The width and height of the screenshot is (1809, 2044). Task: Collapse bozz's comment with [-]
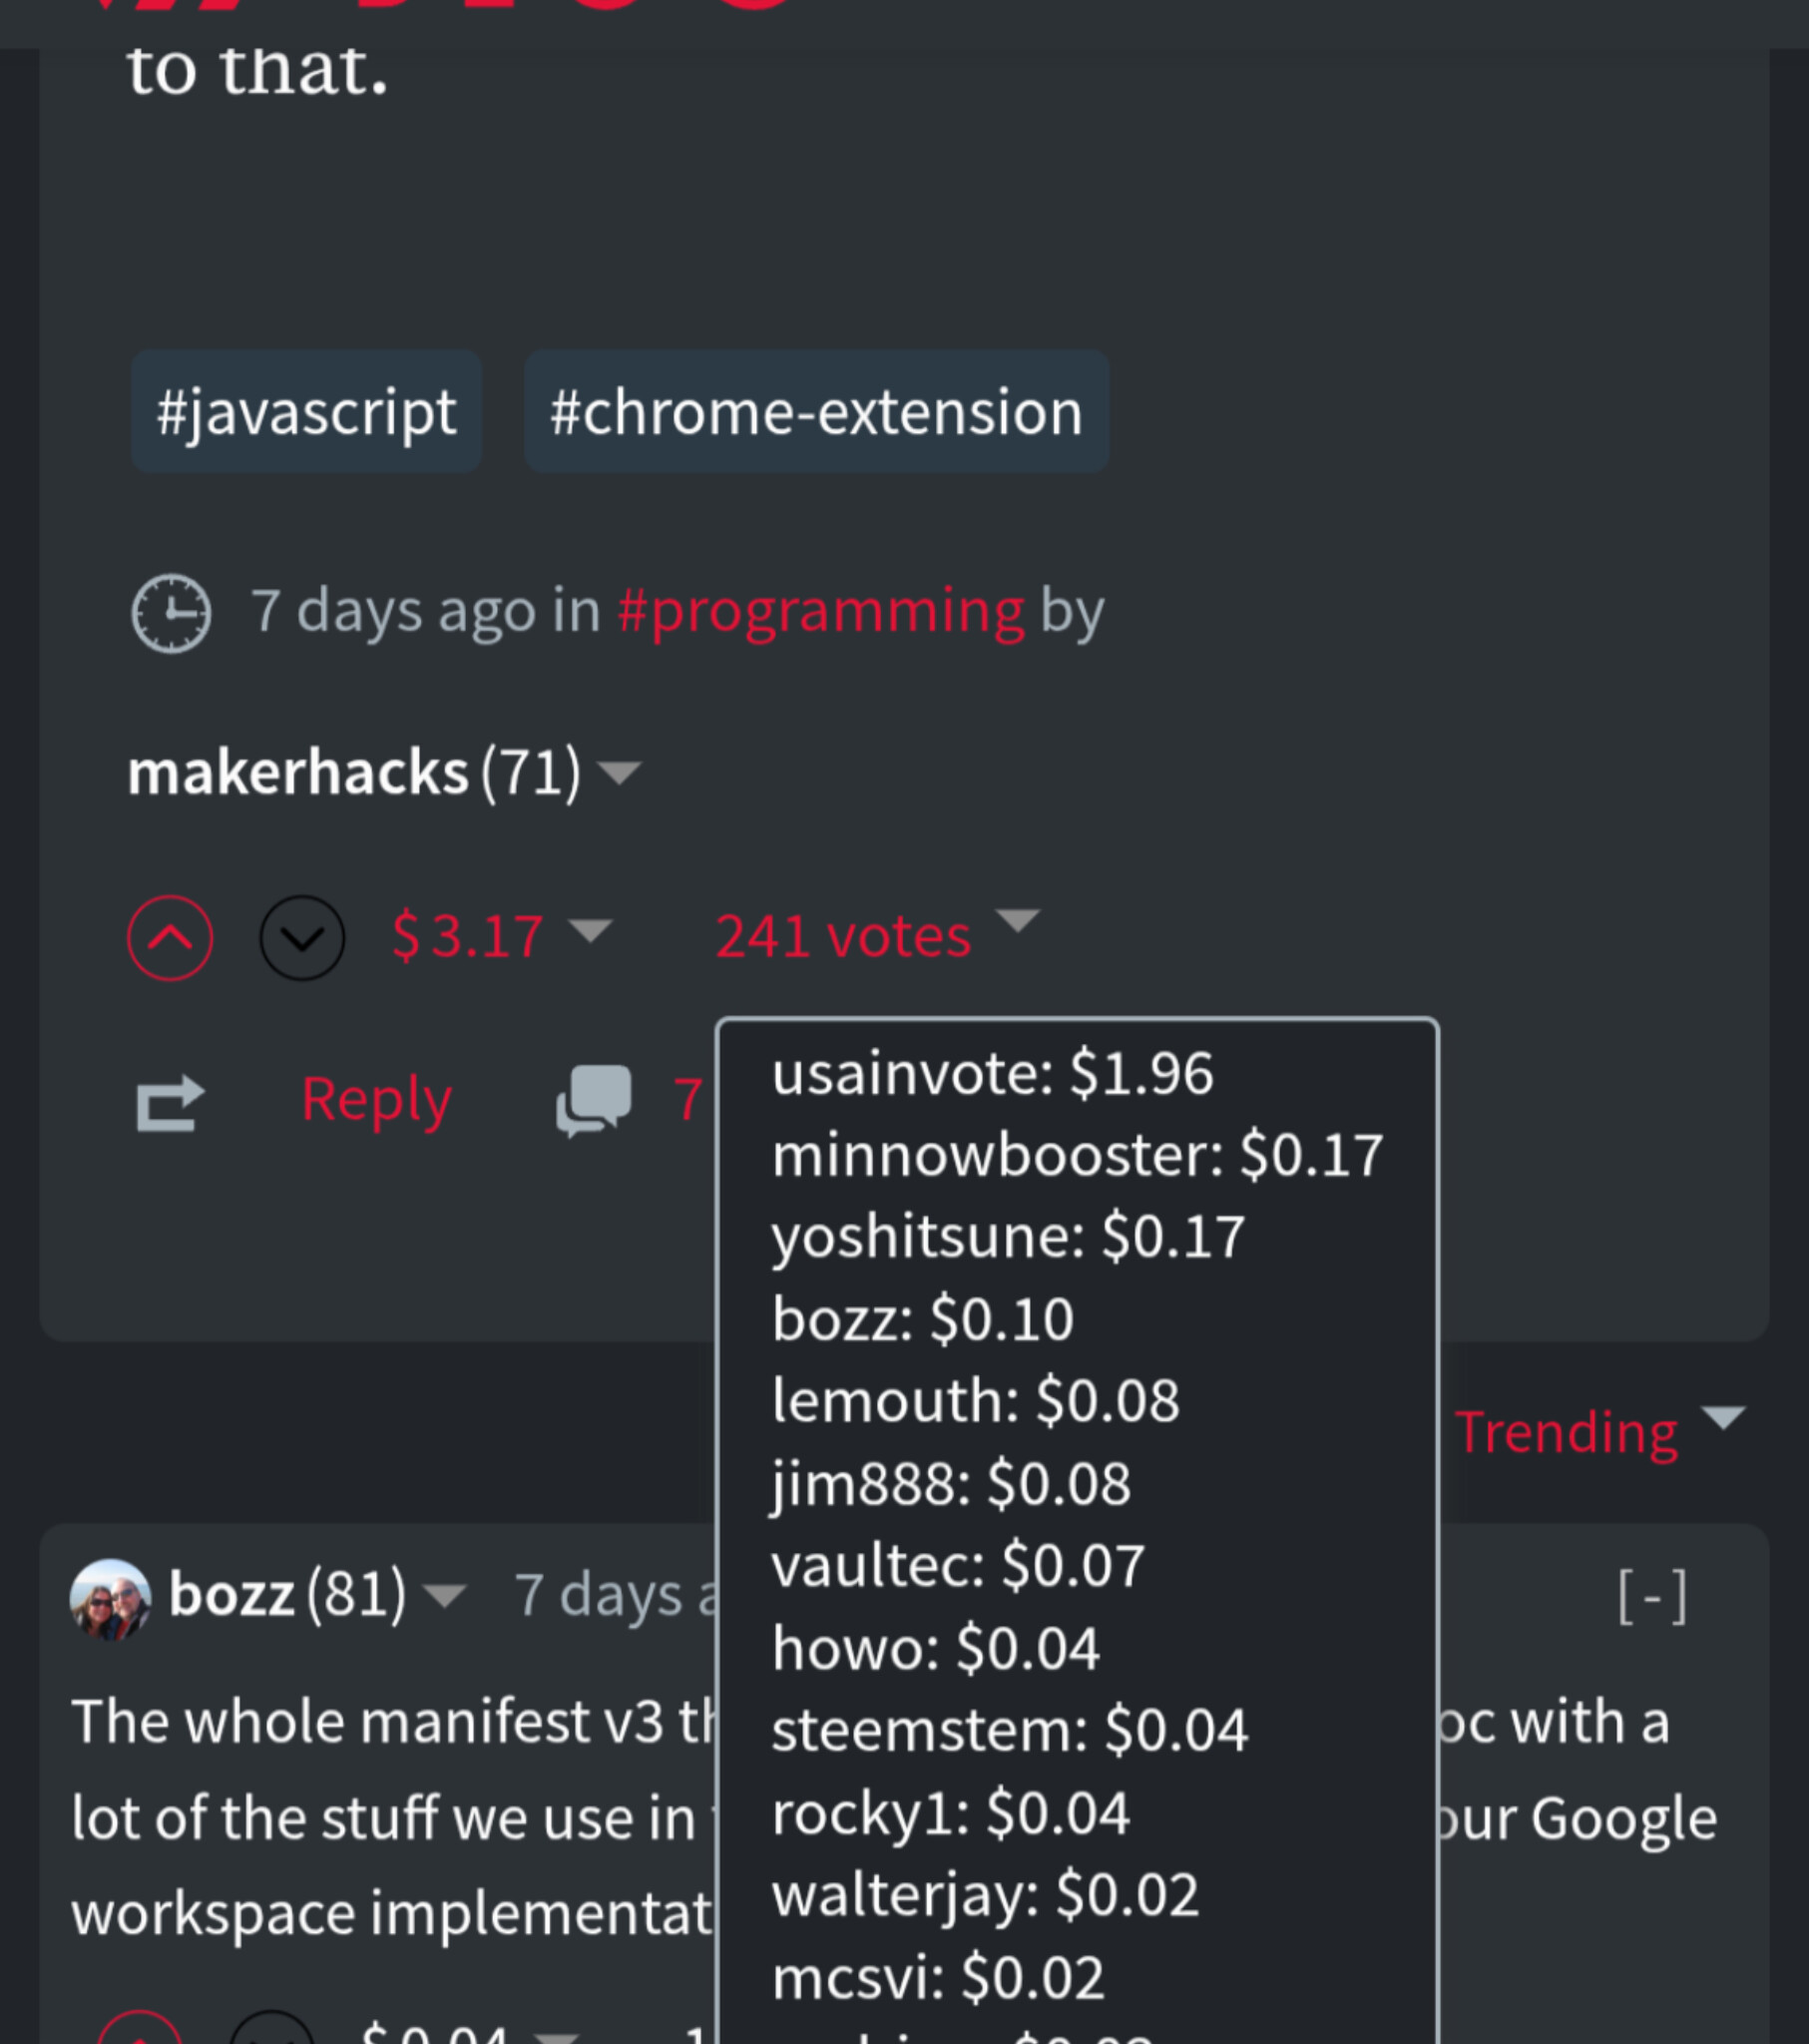click(1651, 1597)
